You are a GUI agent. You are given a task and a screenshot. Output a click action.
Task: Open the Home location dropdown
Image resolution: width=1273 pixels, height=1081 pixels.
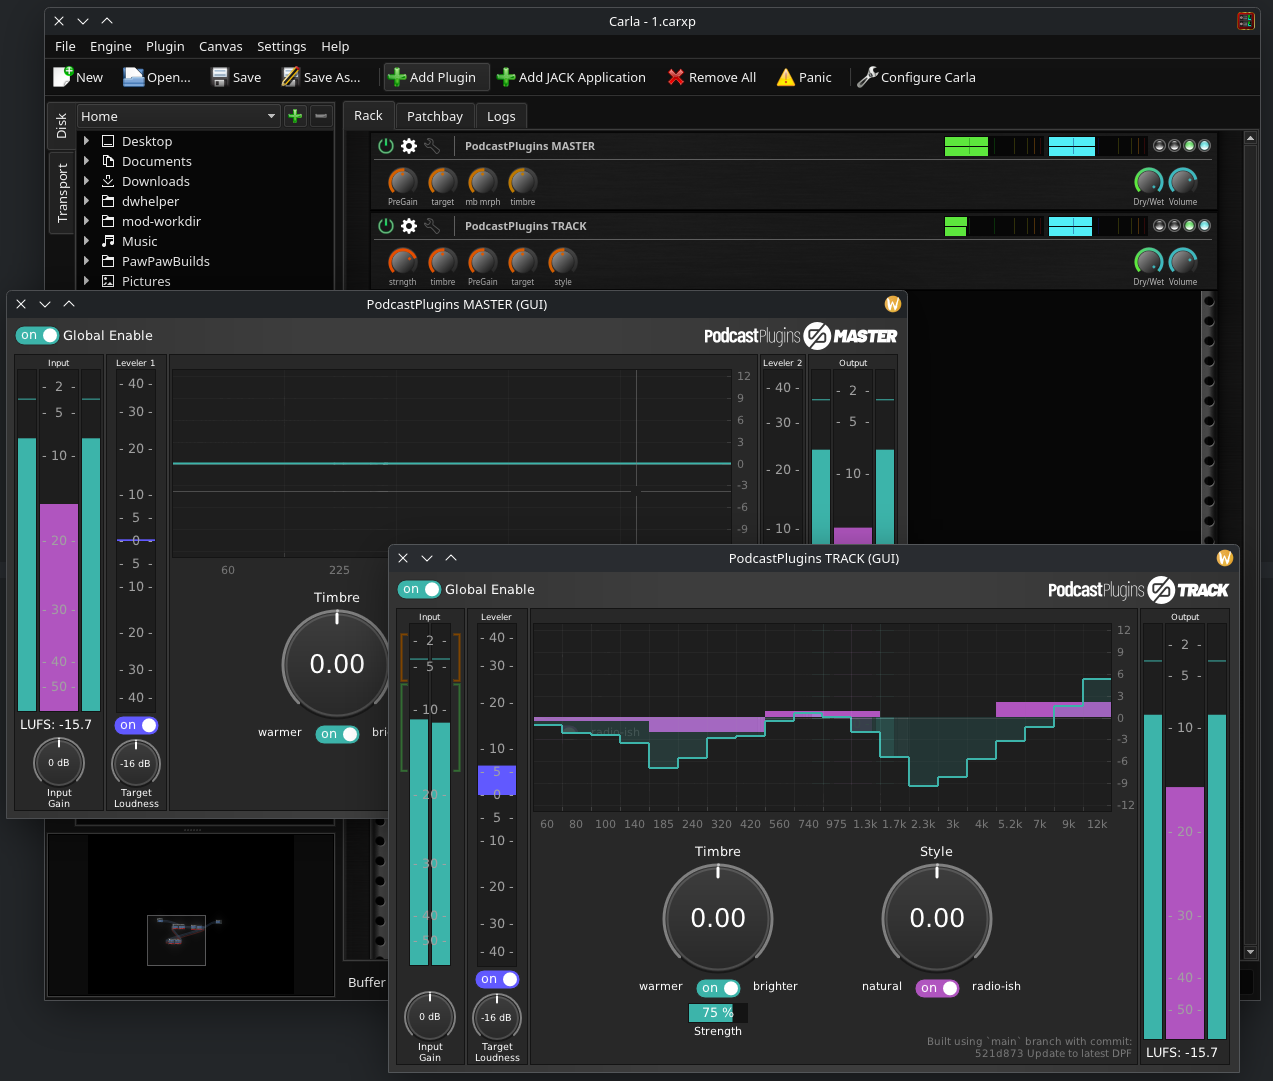point(178,116)
